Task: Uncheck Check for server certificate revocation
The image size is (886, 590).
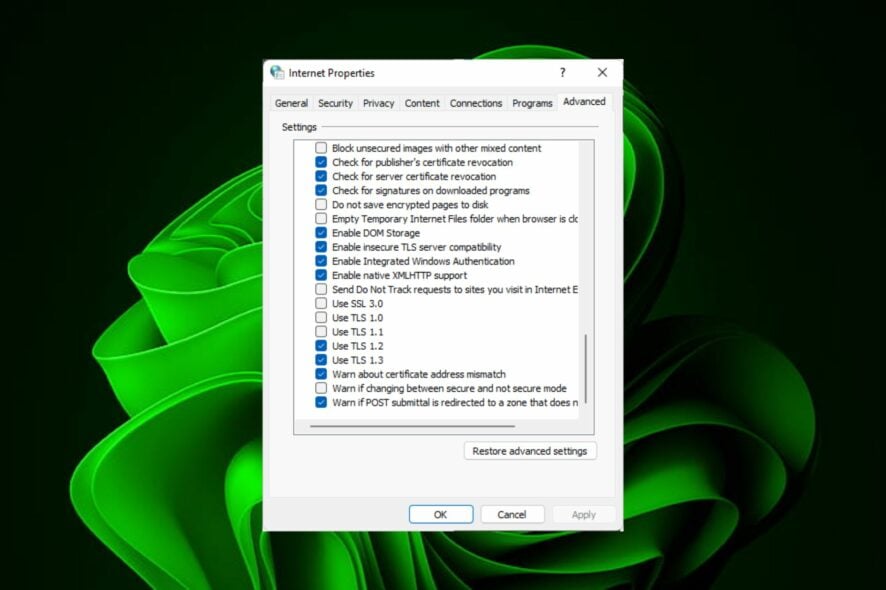Action: 322,176
